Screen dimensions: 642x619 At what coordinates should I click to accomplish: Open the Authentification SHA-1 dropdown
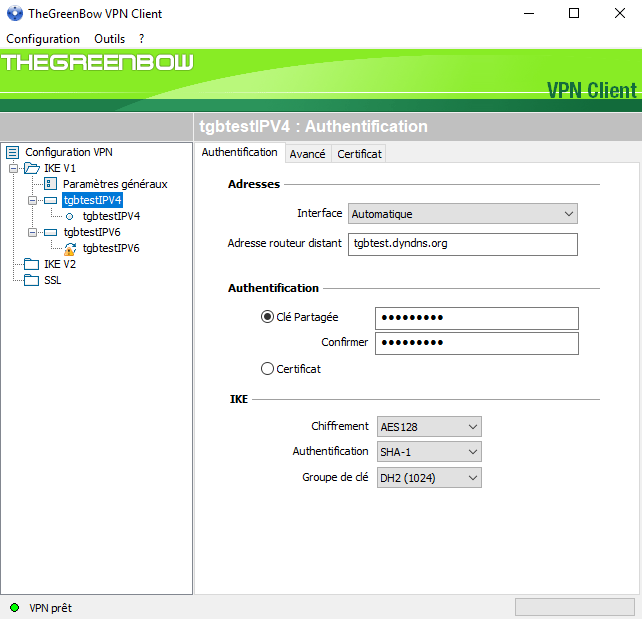(429, 452)
